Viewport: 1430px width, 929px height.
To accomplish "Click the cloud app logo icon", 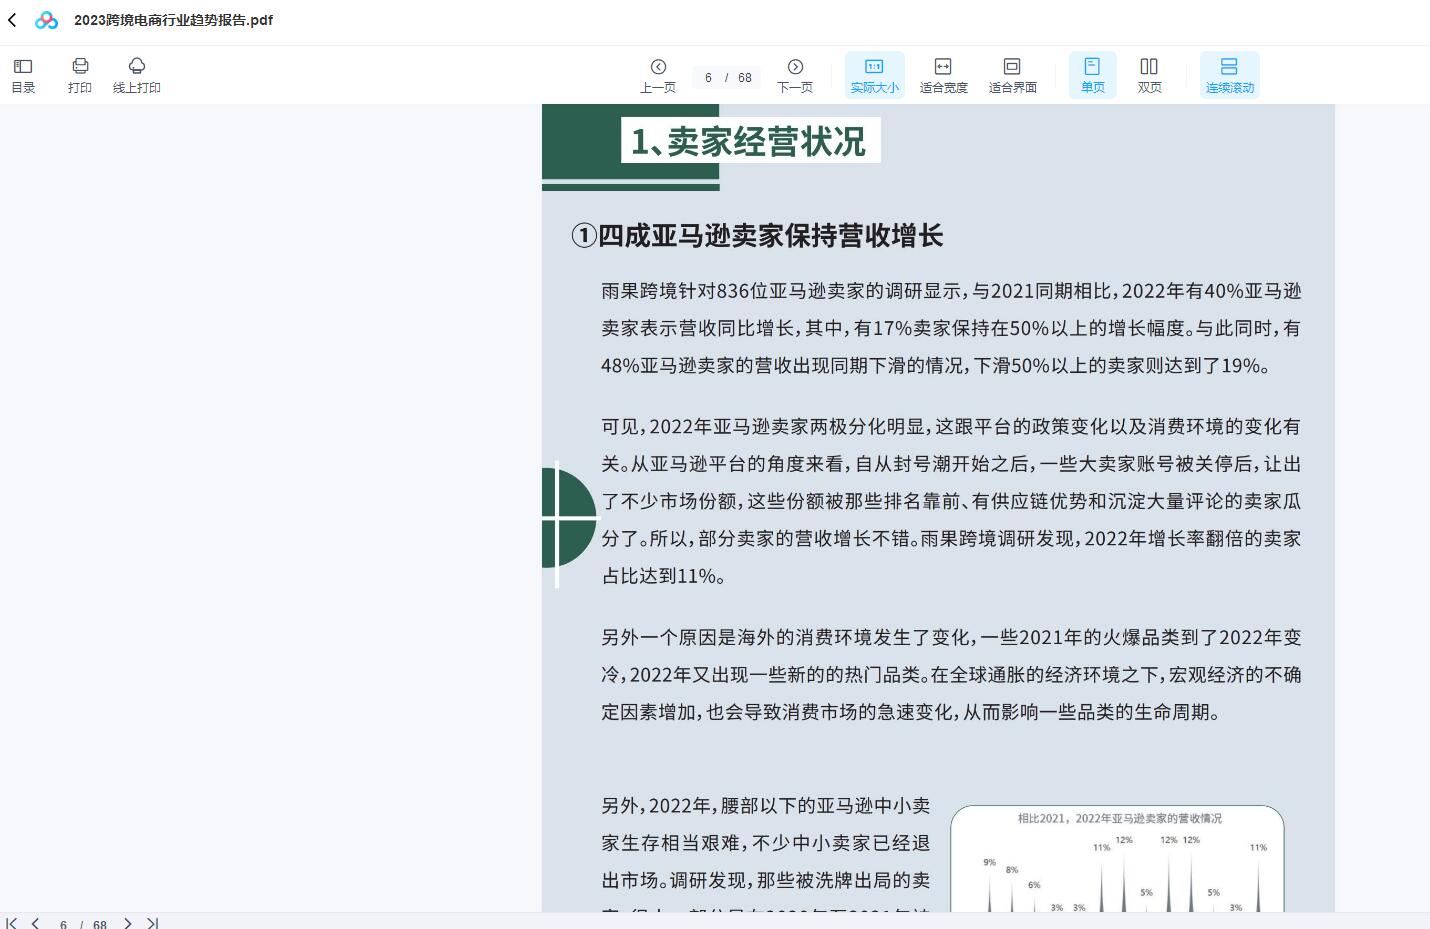I will 46,20.
